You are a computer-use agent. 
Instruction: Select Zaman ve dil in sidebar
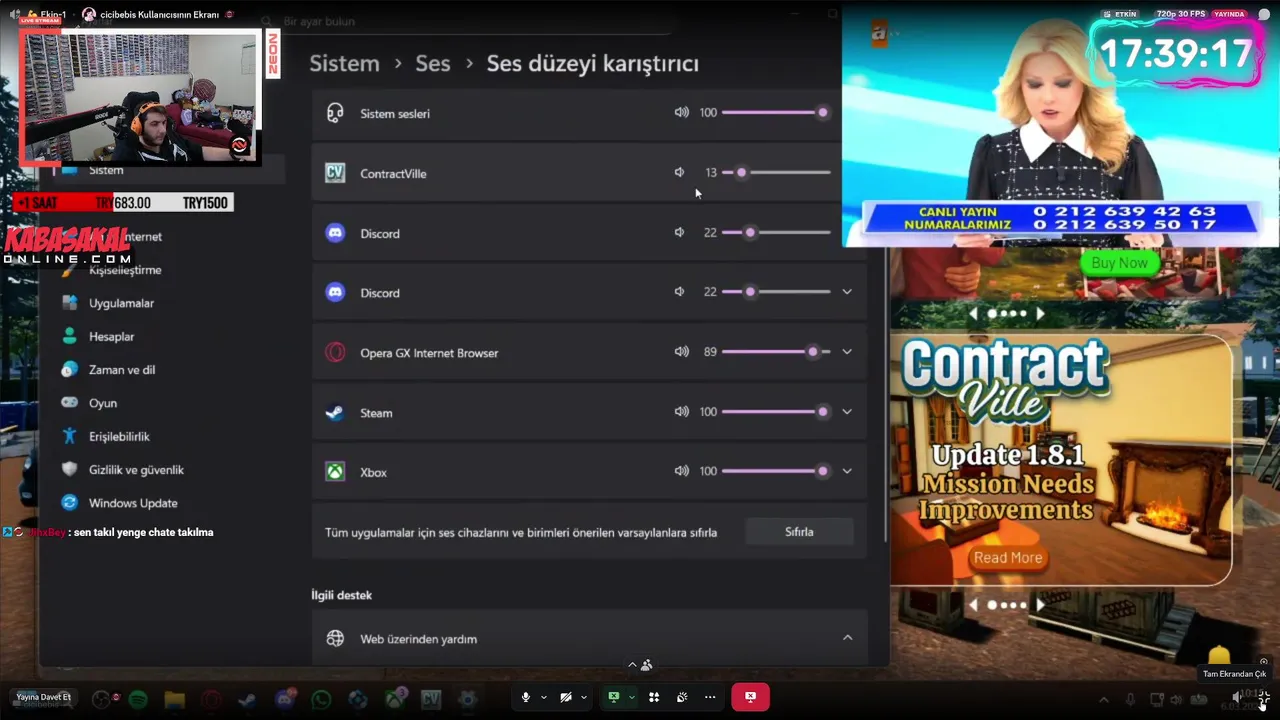coord(122,369)
